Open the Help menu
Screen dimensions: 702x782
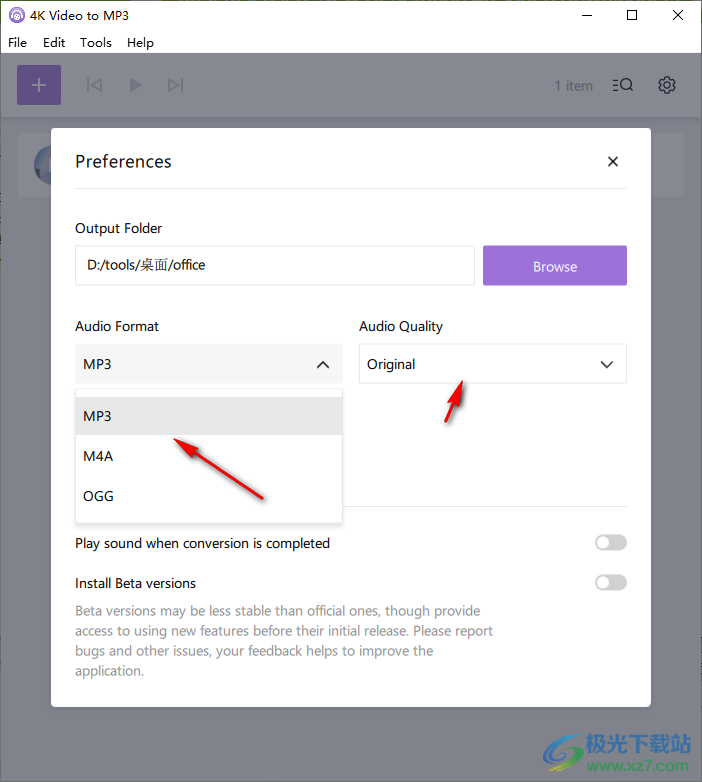(x=140, y=43)
